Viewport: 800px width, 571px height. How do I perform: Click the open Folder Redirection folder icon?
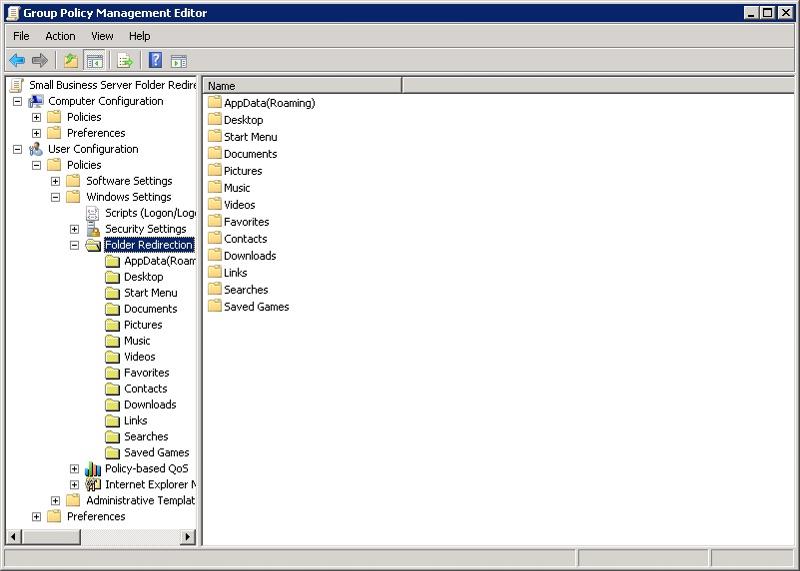[x=93, y=245]
